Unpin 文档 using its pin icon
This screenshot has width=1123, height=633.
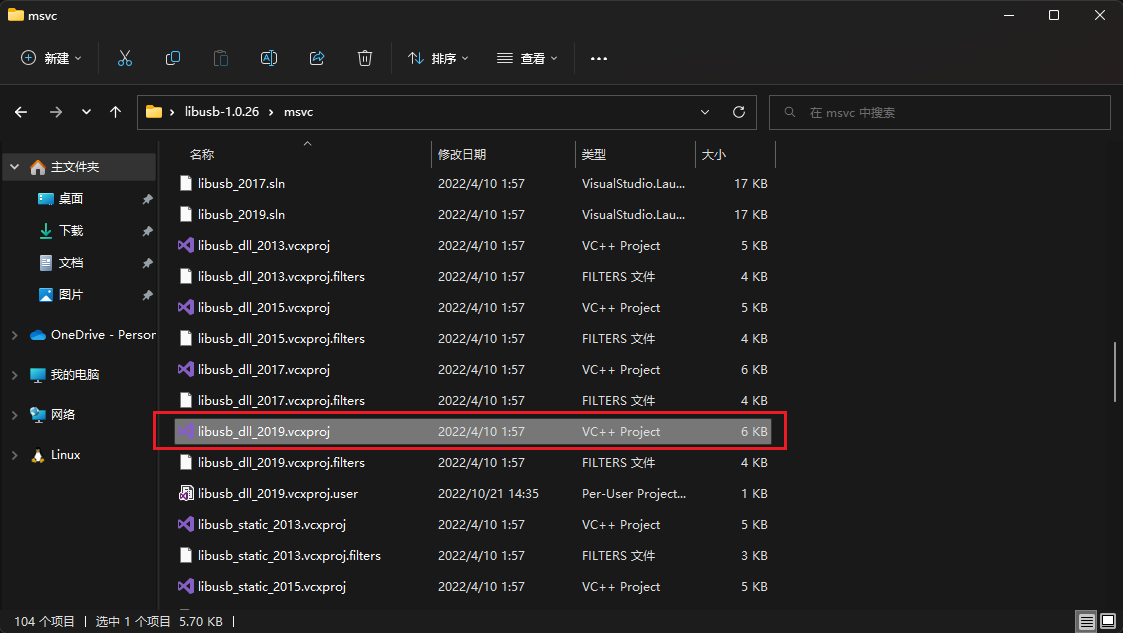147,263
